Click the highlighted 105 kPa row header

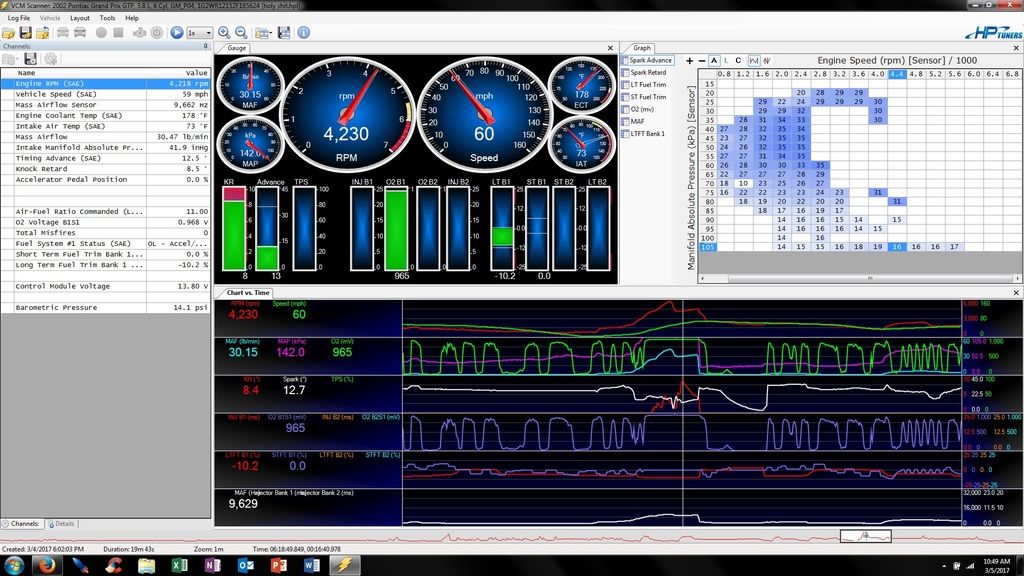point(708,247)
